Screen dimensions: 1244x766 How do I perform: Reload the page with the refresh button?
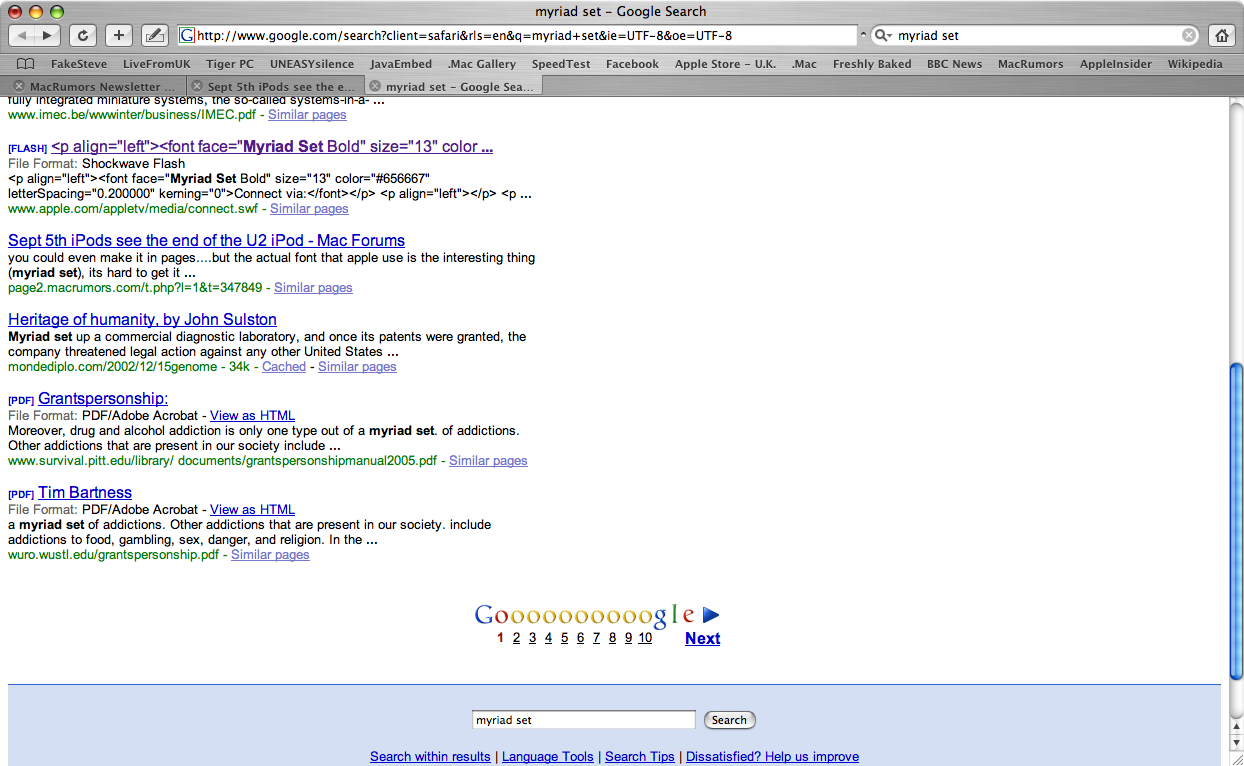83,35
